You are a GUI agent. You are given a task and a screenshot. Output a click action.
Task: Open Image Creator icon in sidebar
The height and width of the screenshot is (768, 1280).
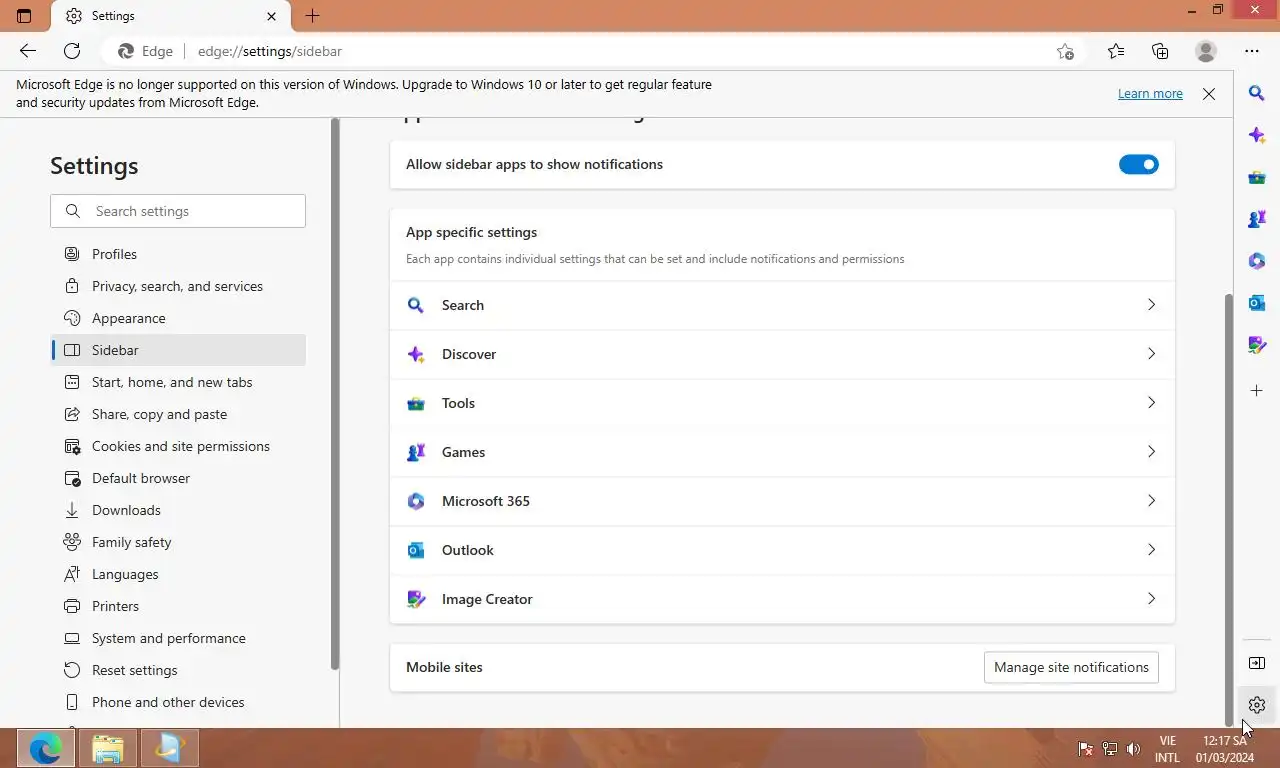tap(1257, 345)
